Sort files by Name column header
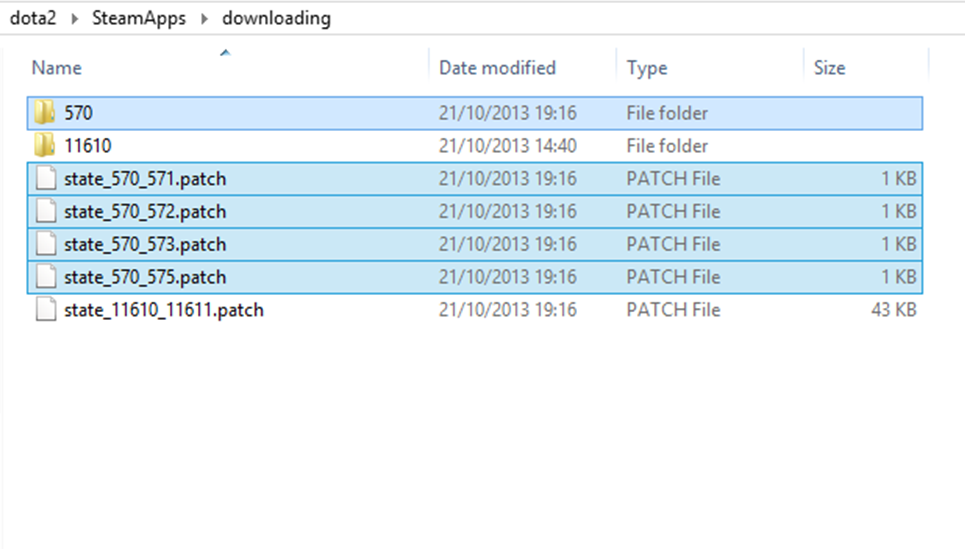Screen dimensions: 965x549 pos(57,68)
